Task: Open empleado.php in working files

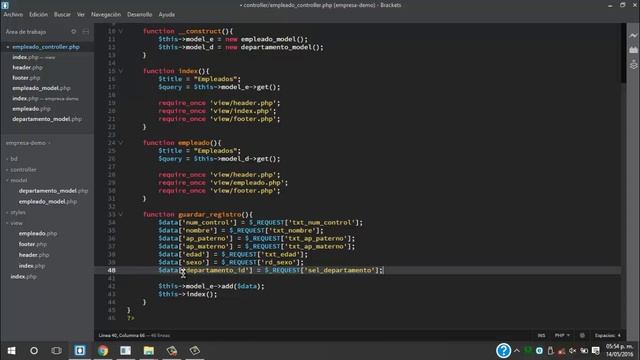Action: click(31, 109)
